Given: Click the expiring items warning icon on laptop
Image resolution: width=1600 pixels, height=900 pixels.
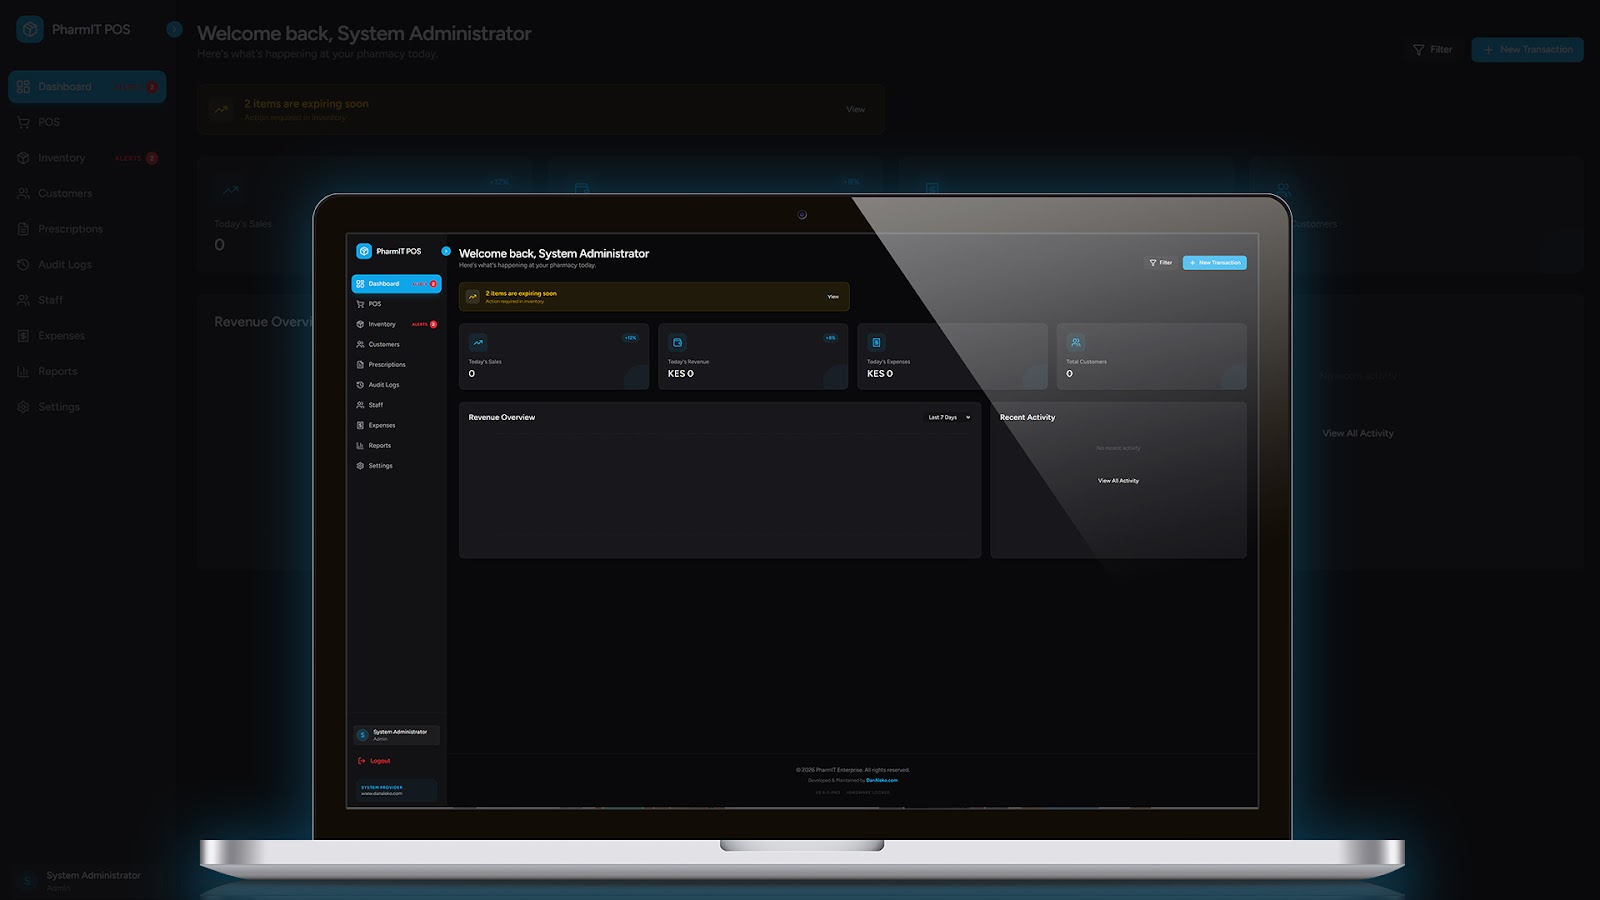Looking at the screenshot, I should click(473, 296).
